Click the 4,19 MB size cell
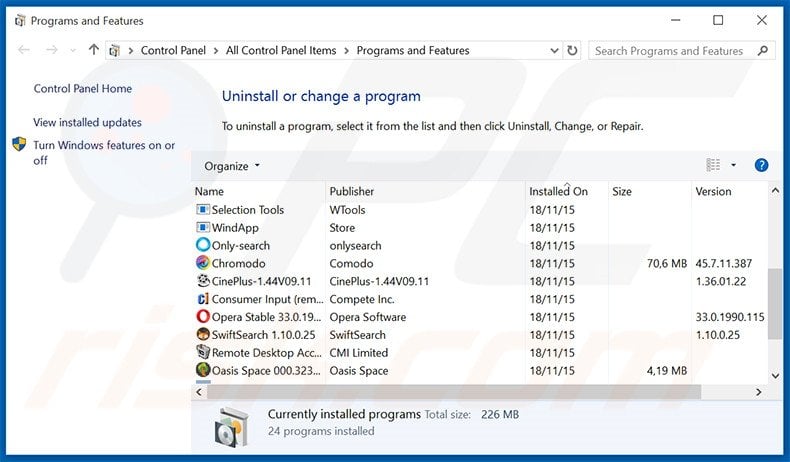 (x=667, y=371)
